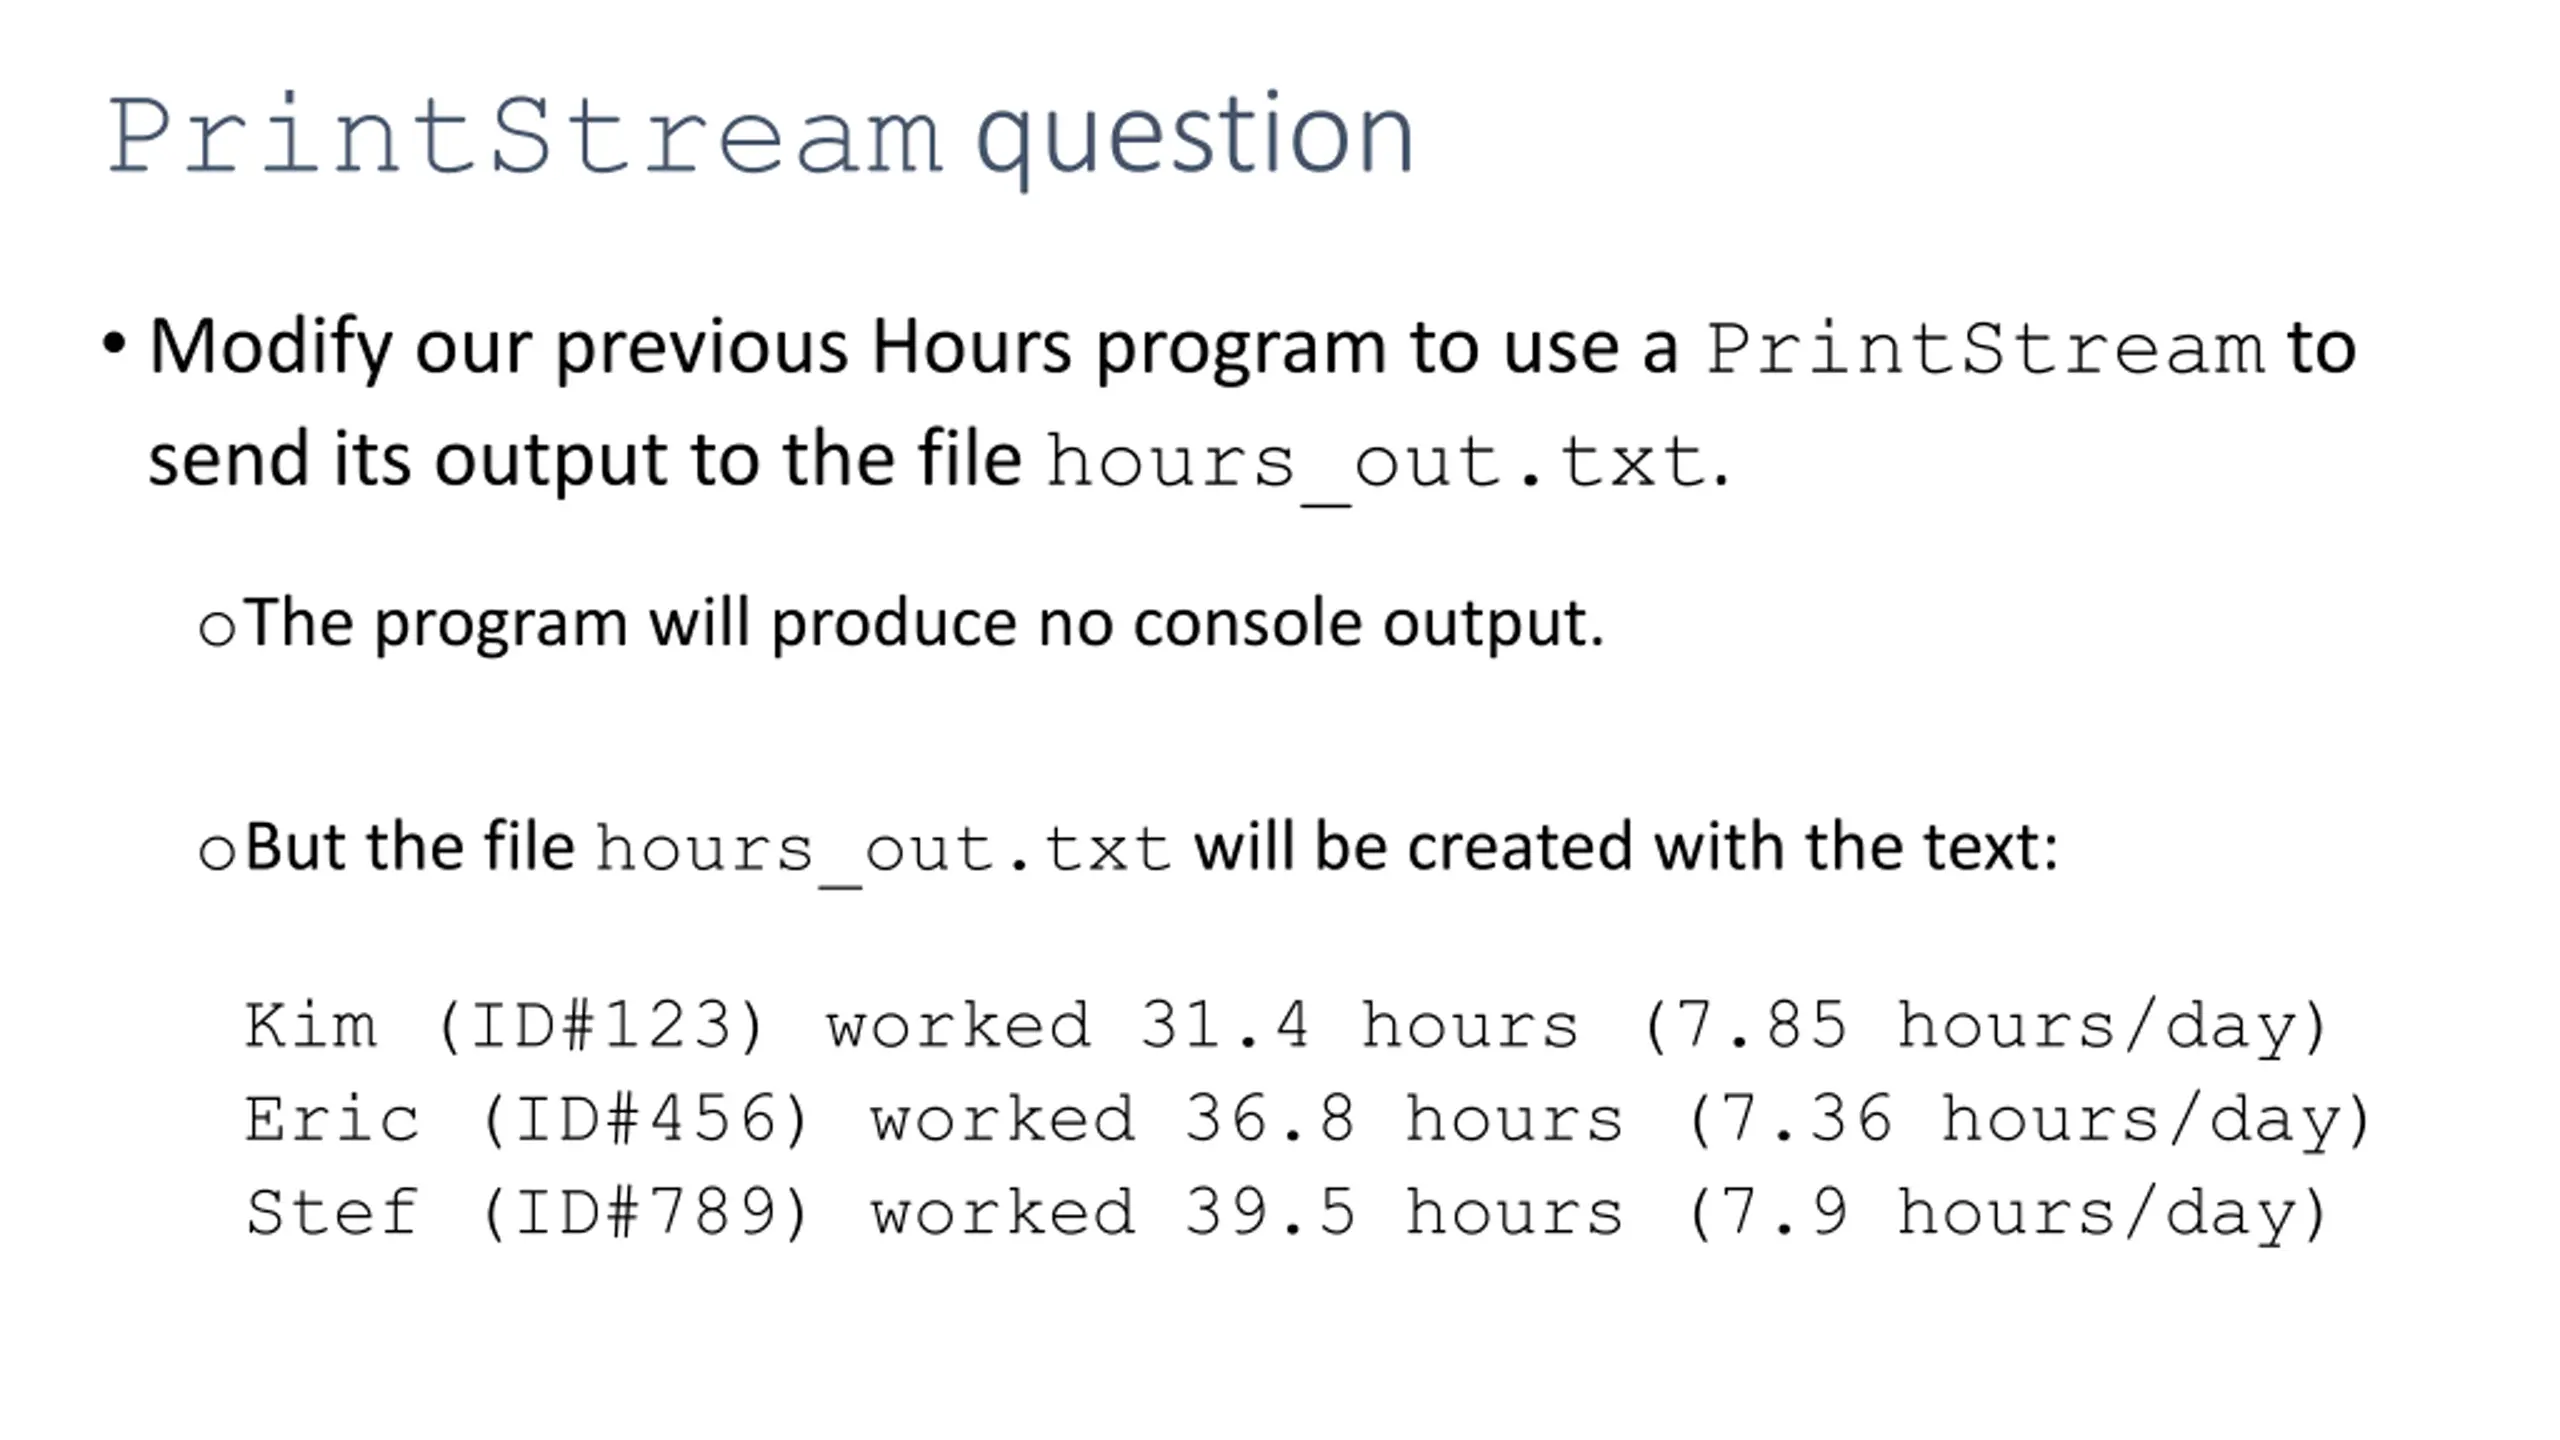Select the hollow bullet before But the file

(x=217, y=852)
